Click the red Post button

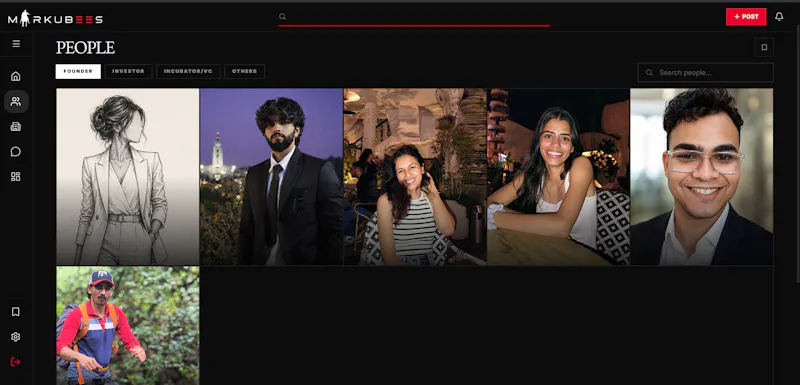(746, 17)
